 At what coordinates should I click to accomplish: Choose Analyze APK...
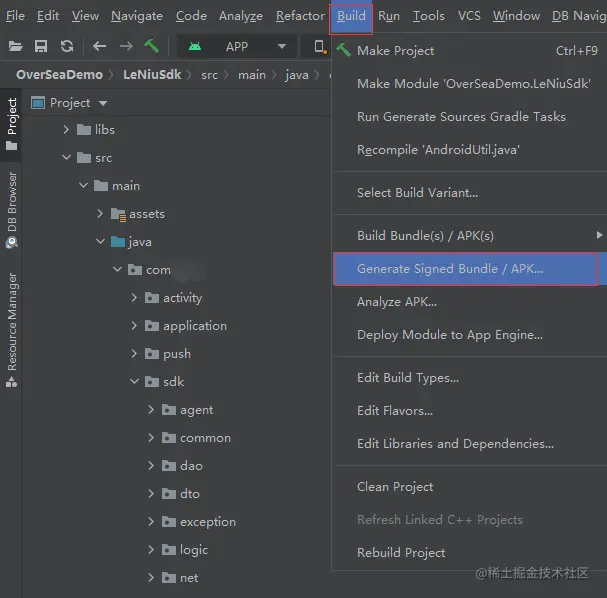click(x=470, y=302)
